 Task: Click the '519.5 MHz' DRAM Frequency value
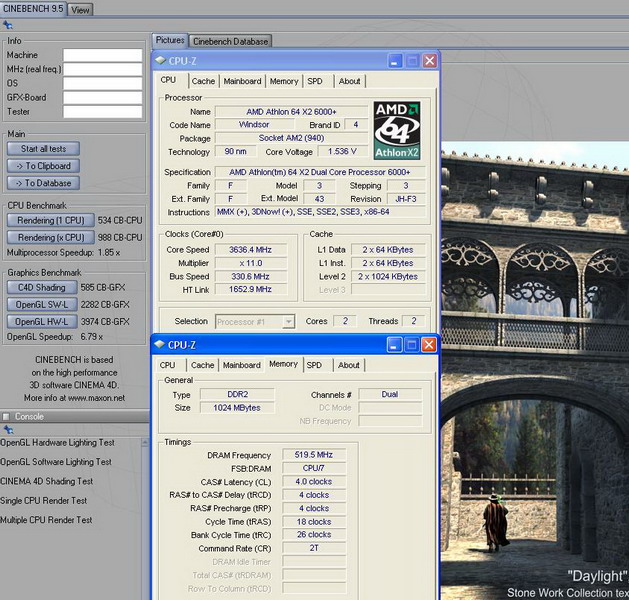tap(314, 454)
